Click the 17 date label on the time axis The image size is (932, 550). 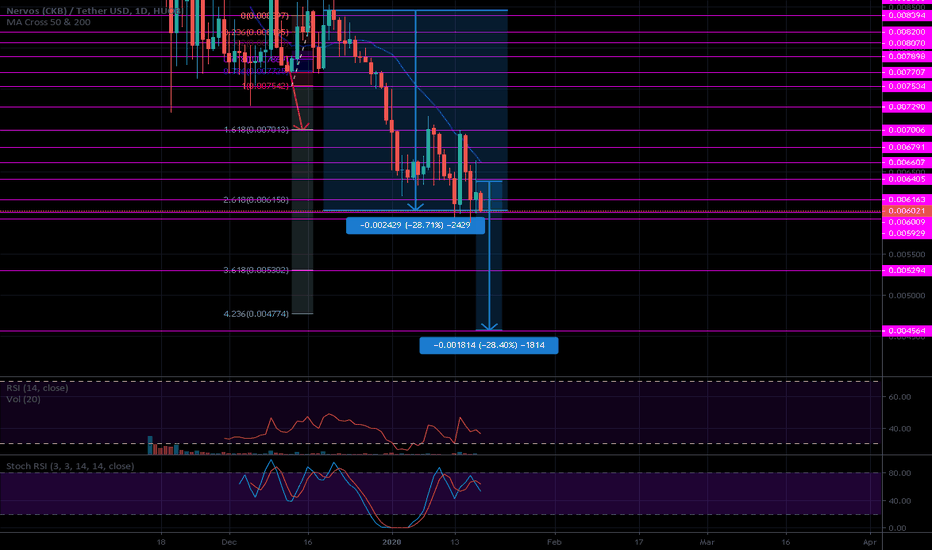coord(638,542)
